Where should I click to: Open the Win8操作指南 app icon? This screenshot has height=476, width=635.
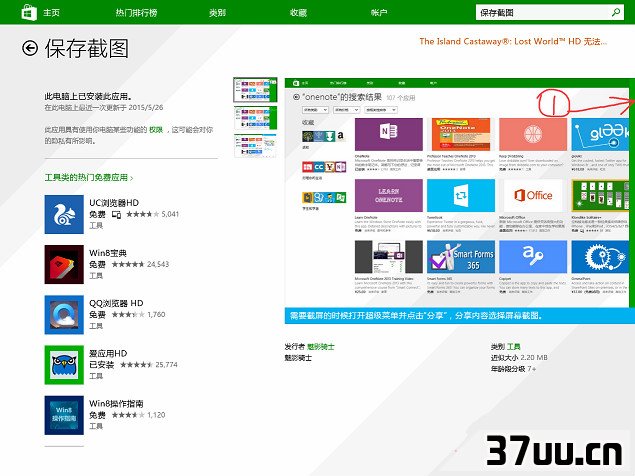[64, 415]
